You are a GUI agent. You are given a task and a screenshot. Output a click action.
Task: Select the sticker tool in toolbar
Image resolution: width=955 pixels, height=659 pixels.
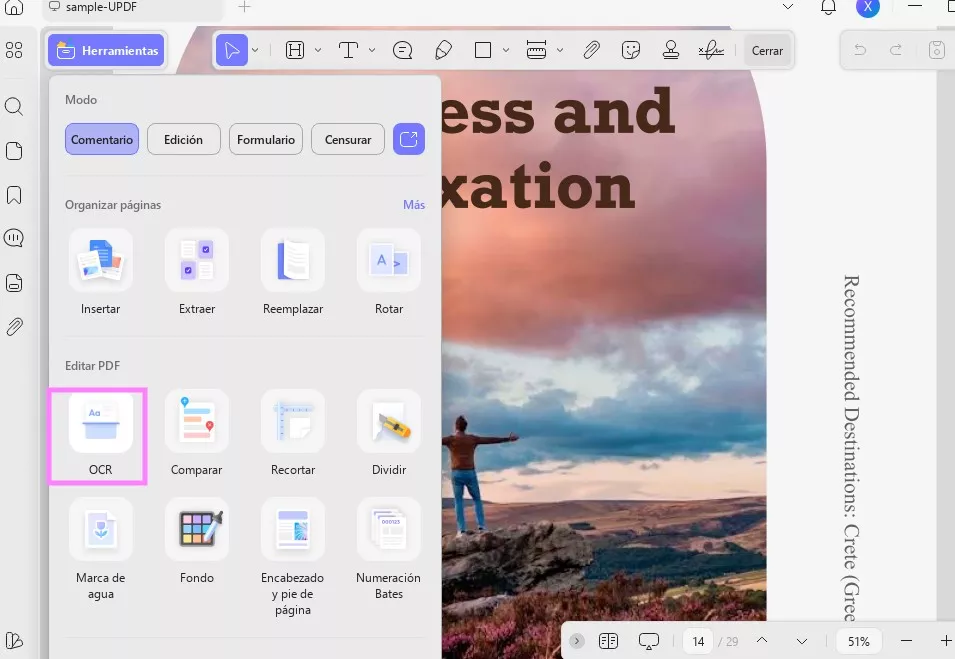(x=630, y=50)
